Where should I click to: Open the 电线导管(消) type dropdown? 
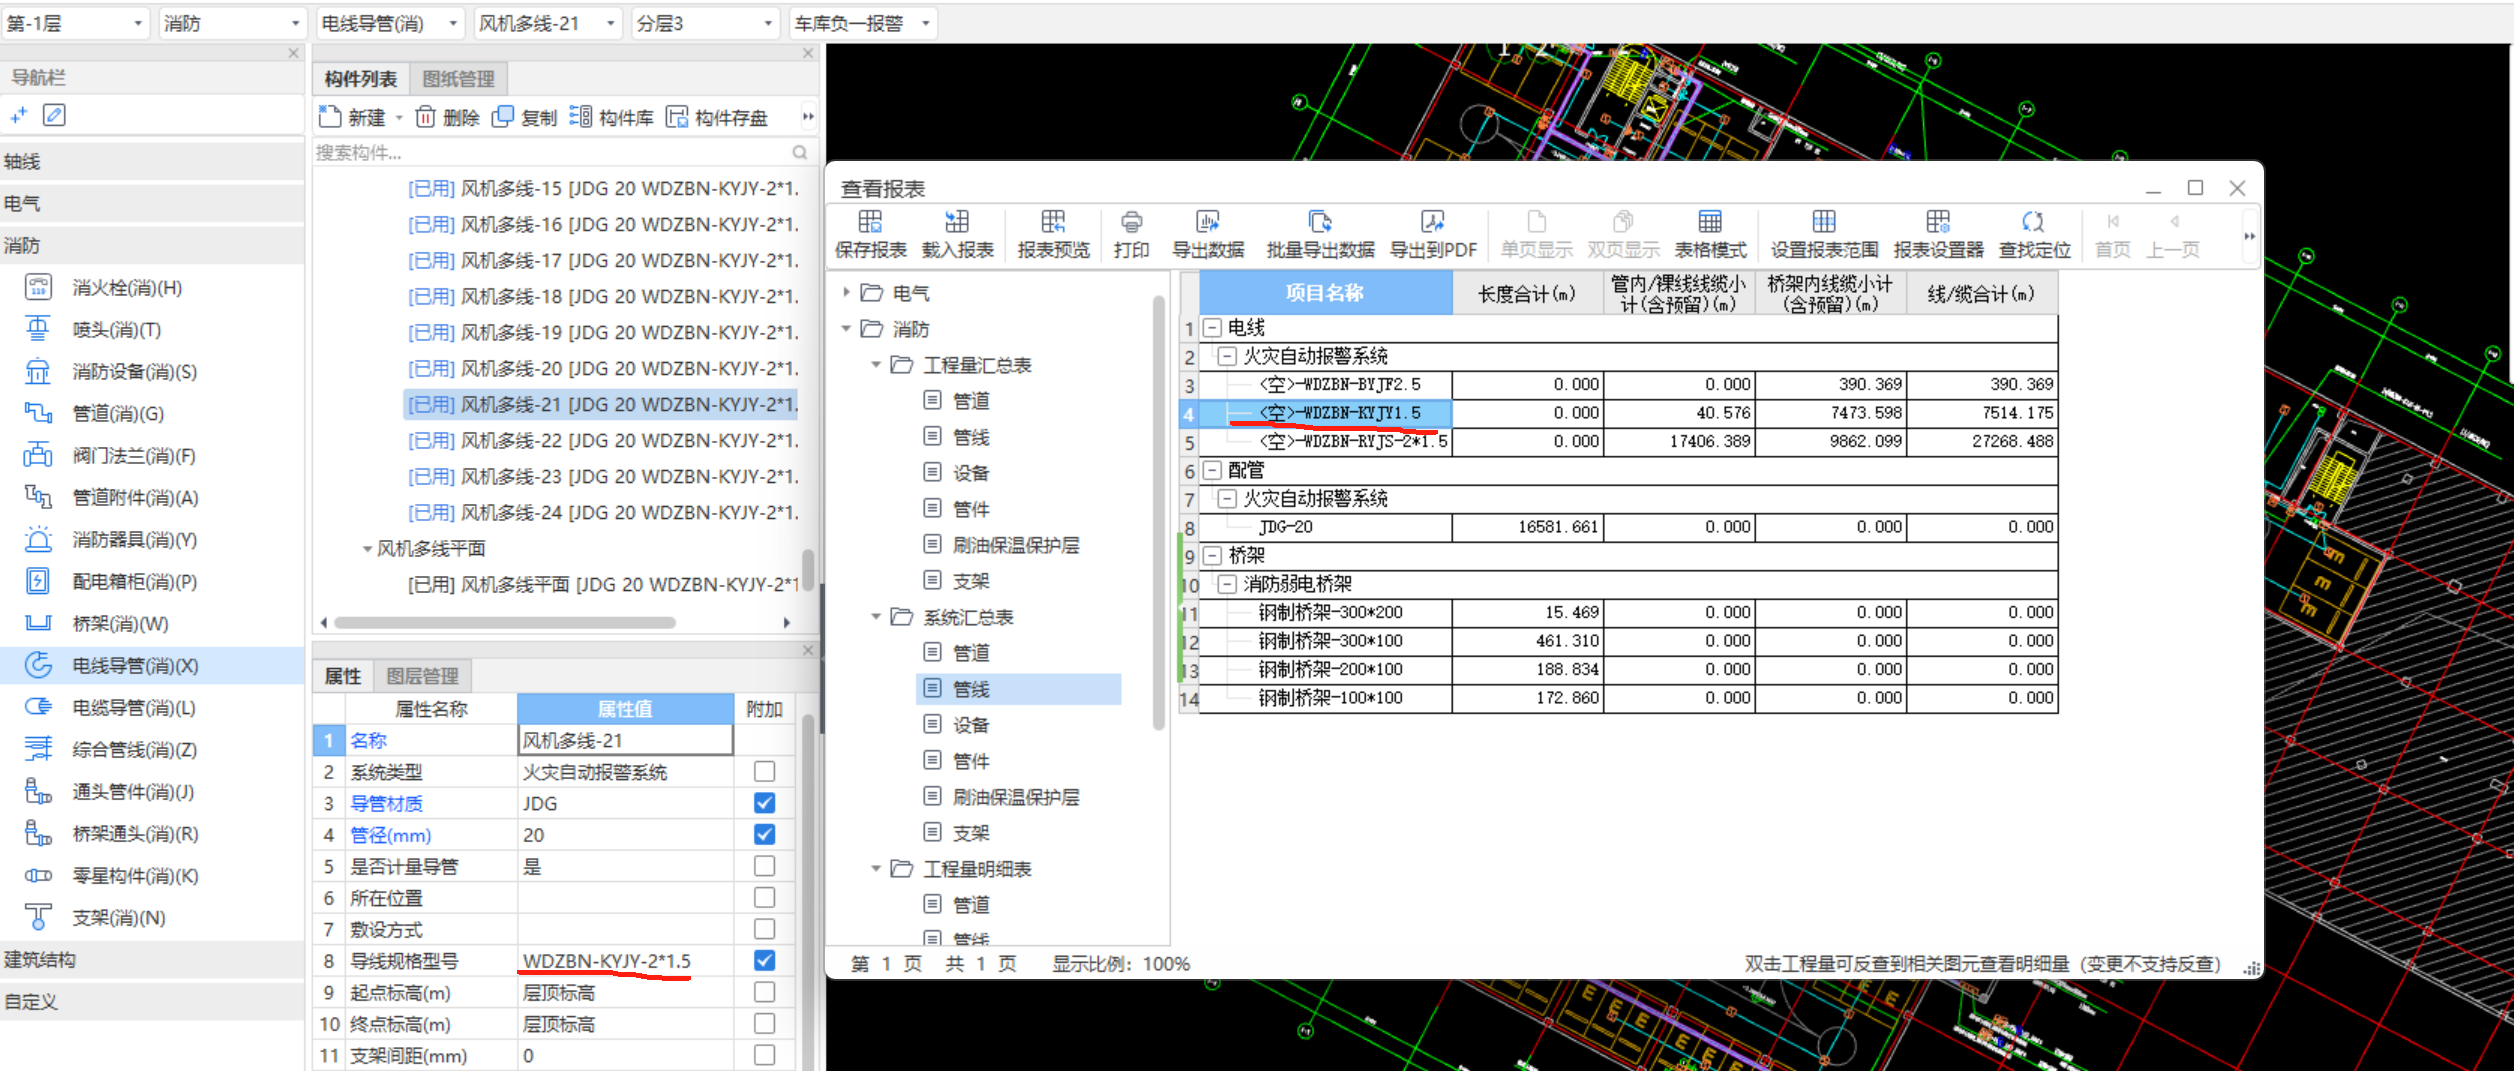(391, 23)
